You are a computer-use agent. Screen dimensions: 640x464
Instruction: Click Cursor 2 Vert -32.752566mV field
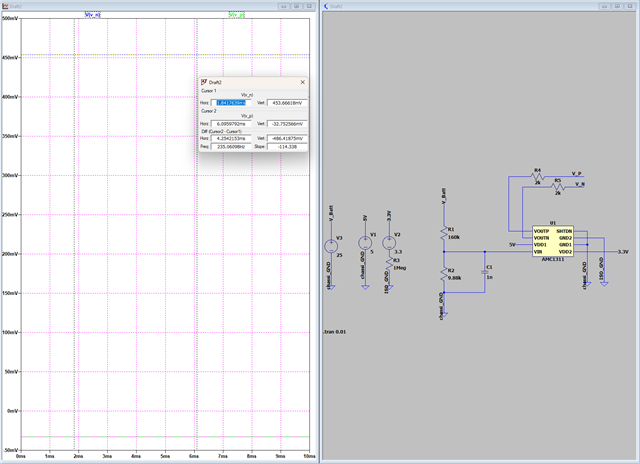pos(287,124)
